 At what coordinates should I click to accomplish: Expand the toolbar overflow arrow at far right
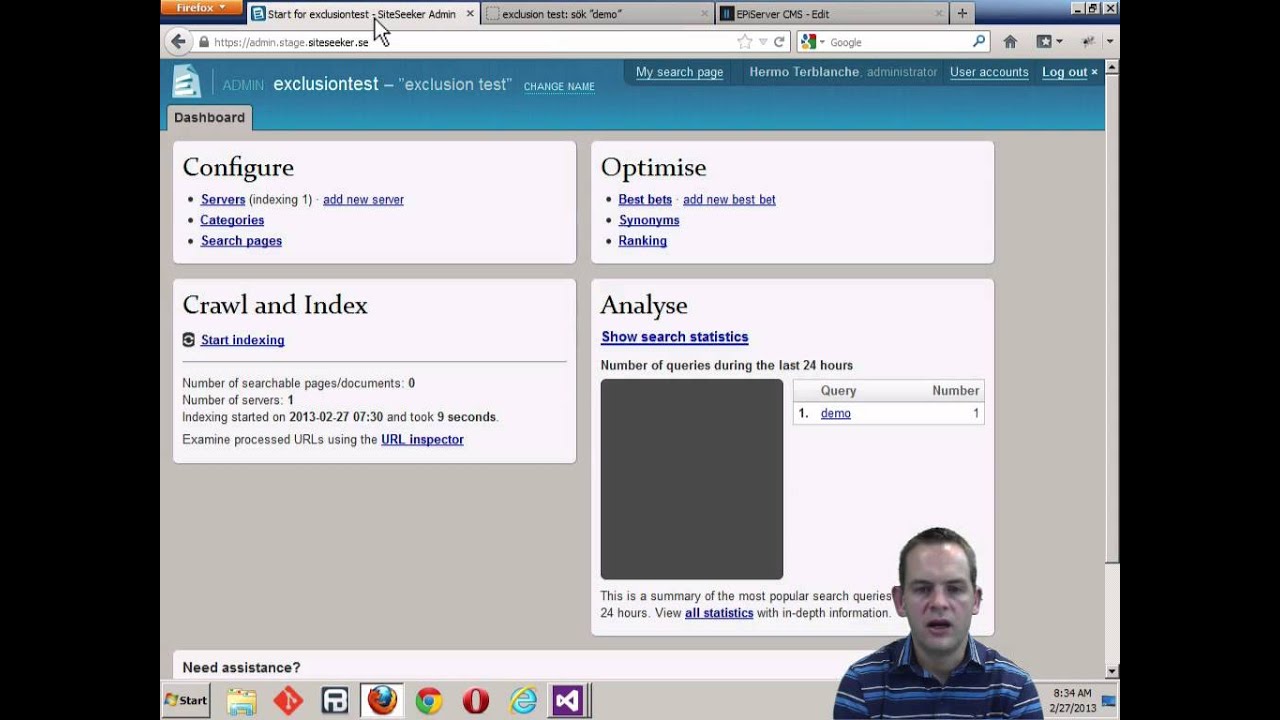[x=1110, y=42]
